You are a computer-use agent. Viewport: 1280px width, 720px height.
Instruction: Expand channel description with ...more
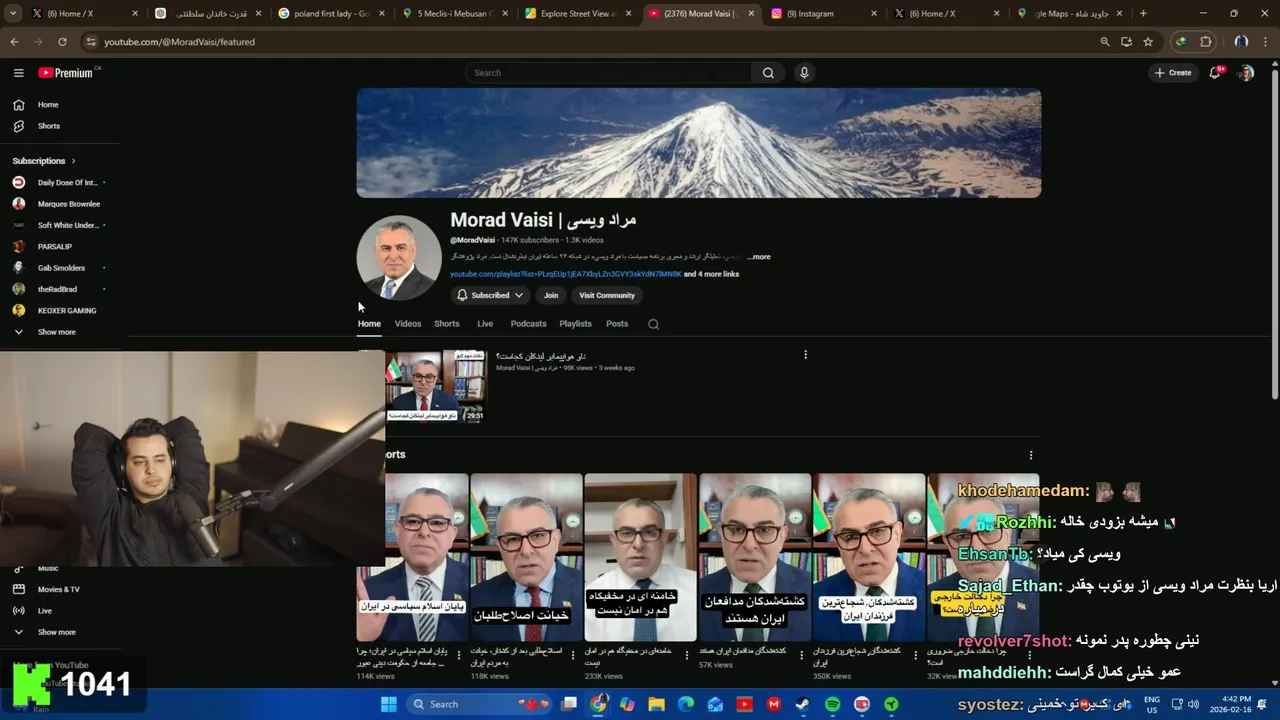click(759, 257)
